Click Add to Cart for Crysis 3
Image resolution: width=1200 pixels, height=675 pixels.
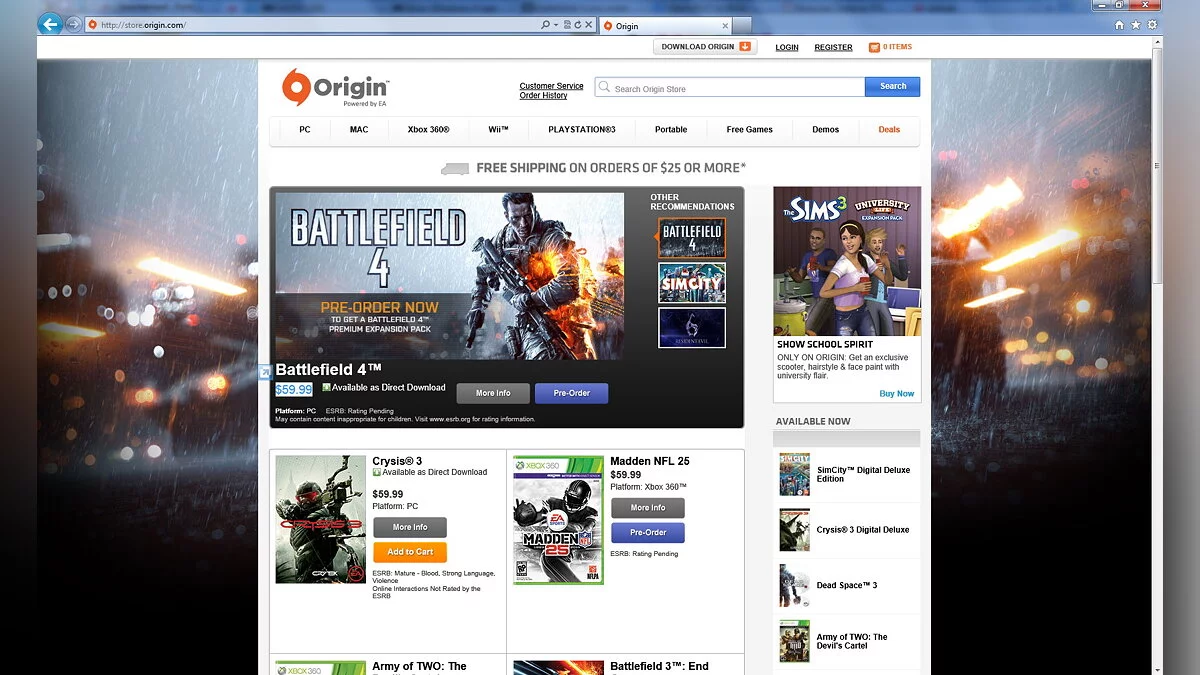coord(410,552)
